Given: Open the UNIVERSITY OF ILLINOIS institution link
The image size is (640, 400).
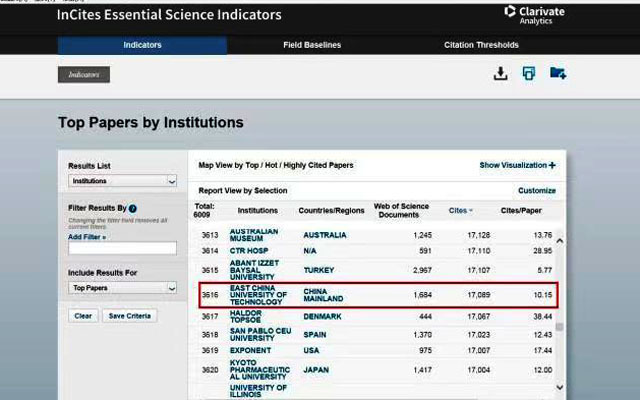Looking at the screenshot, I should click(x=258, y=391).
